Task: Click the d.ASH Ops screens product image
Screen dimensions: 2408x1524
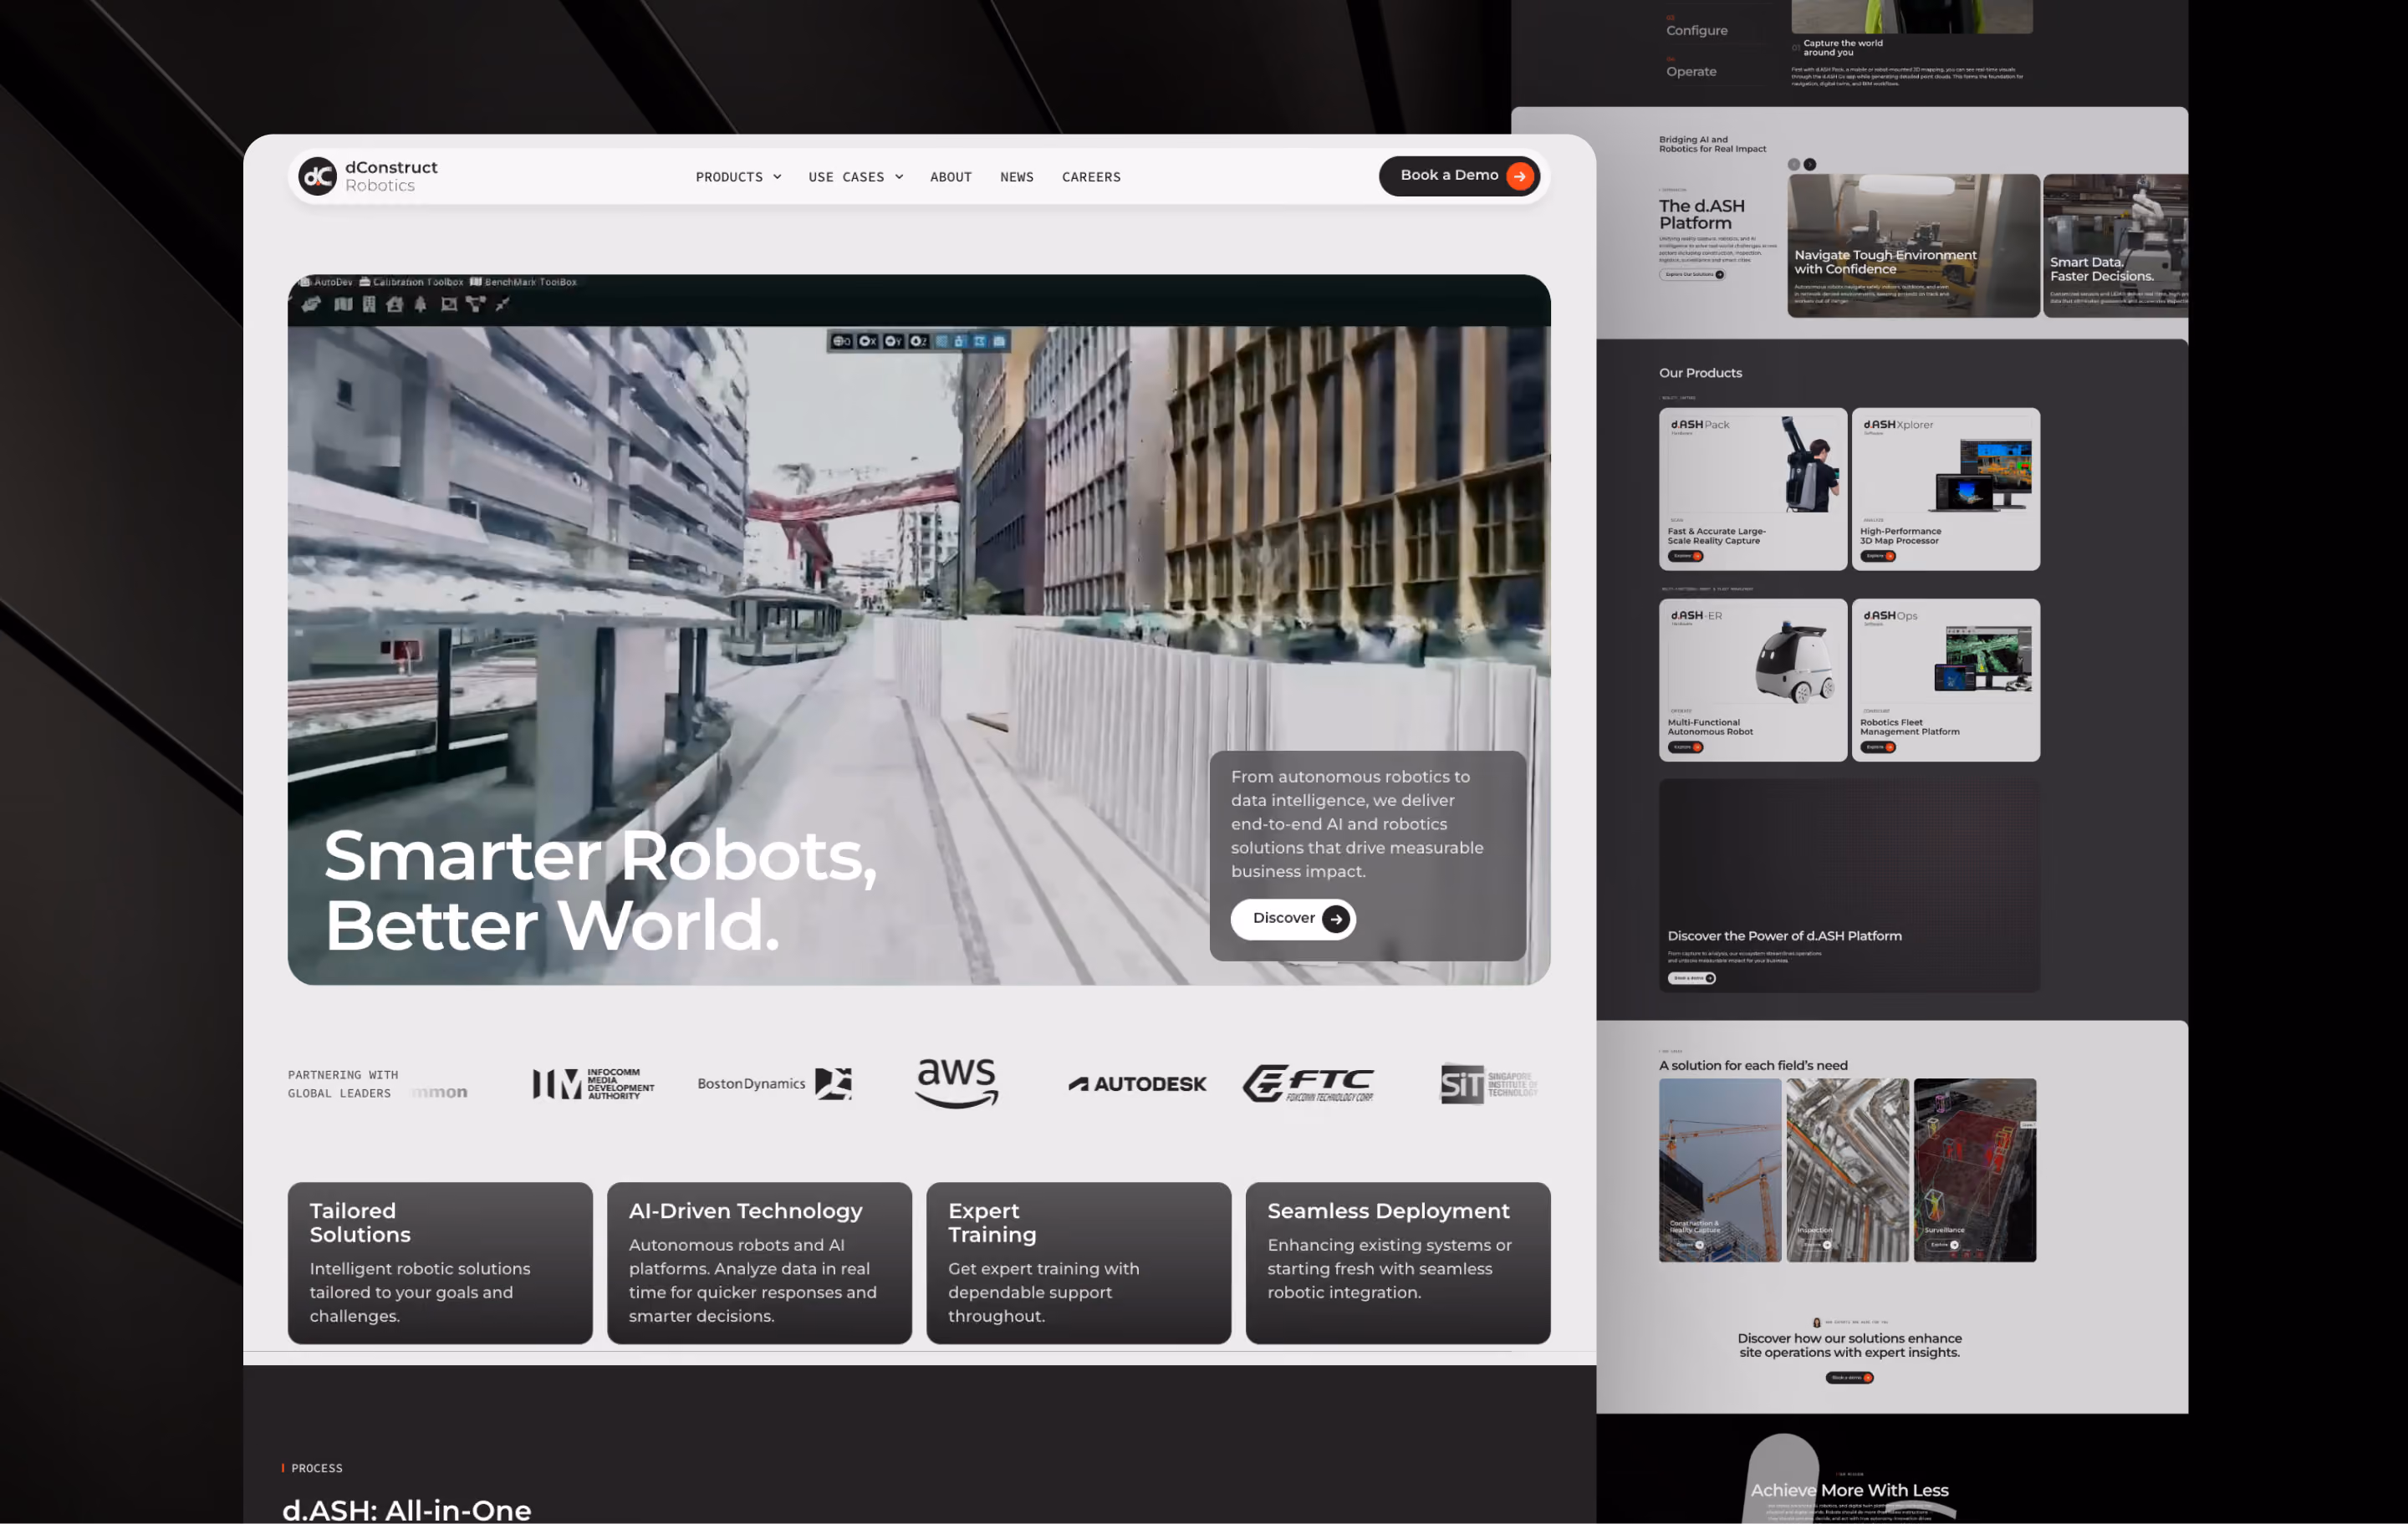Action: coord(1983,657)
